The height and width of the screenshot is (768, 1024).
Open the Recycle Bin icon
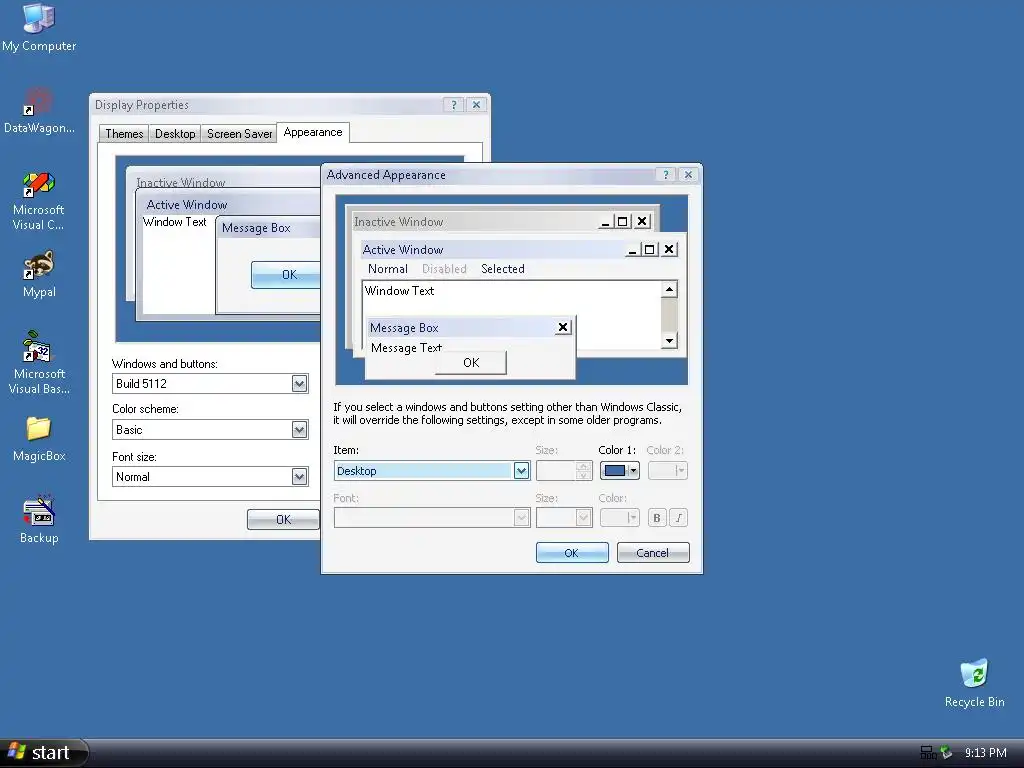click(x=974, y=683)
